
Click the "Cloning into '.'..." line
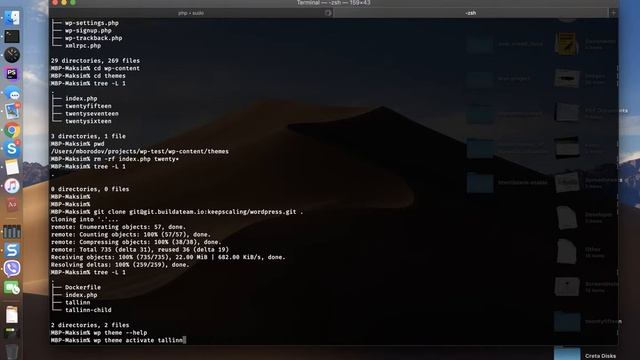(x=84, y=219)
